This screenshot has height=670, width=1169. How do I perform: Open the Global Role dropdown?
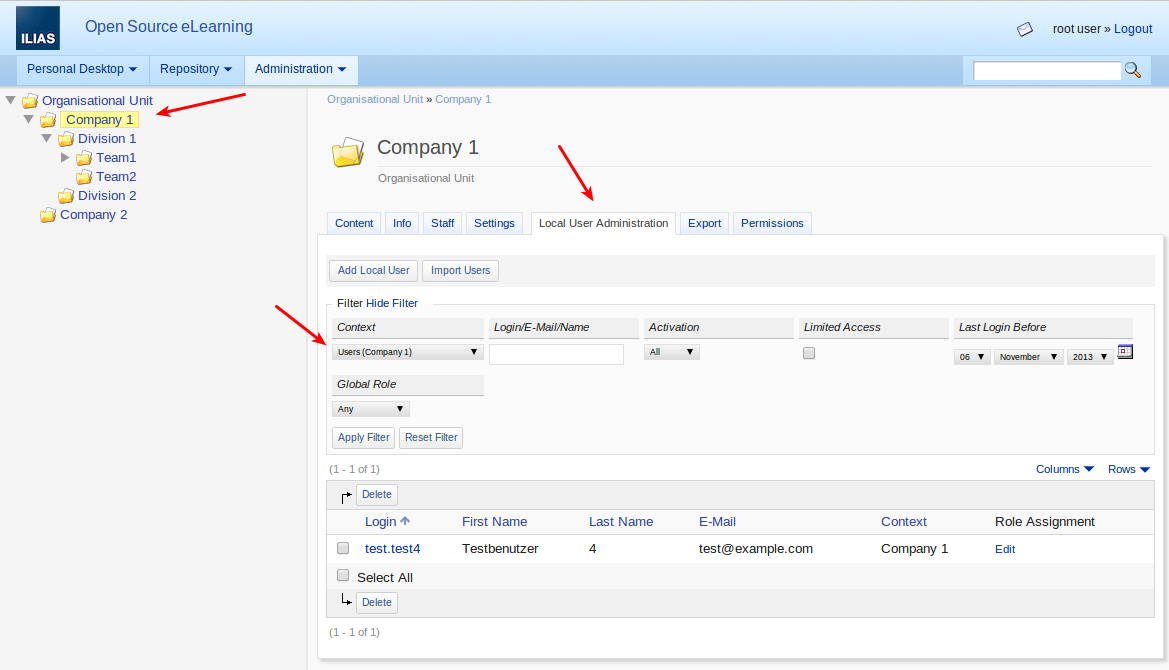pyautogui.click(x=371, y=409)
